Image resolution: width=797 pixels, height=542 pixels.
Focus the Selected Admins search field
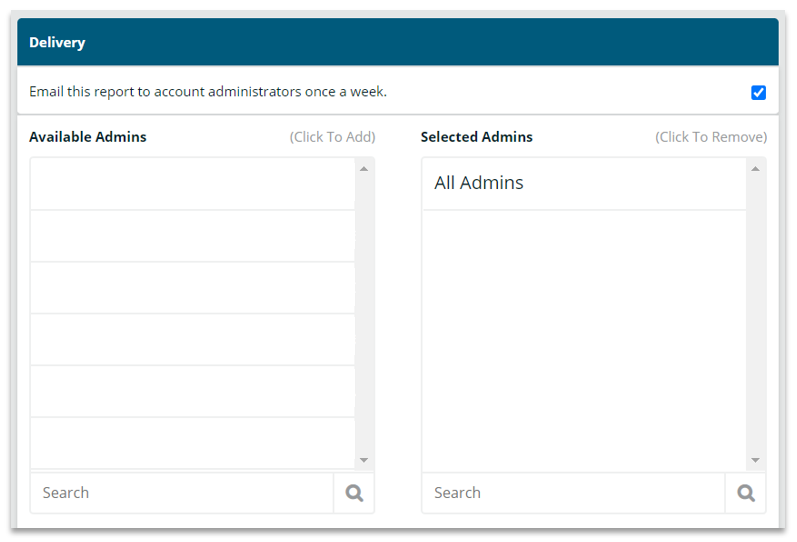(573, 493)
